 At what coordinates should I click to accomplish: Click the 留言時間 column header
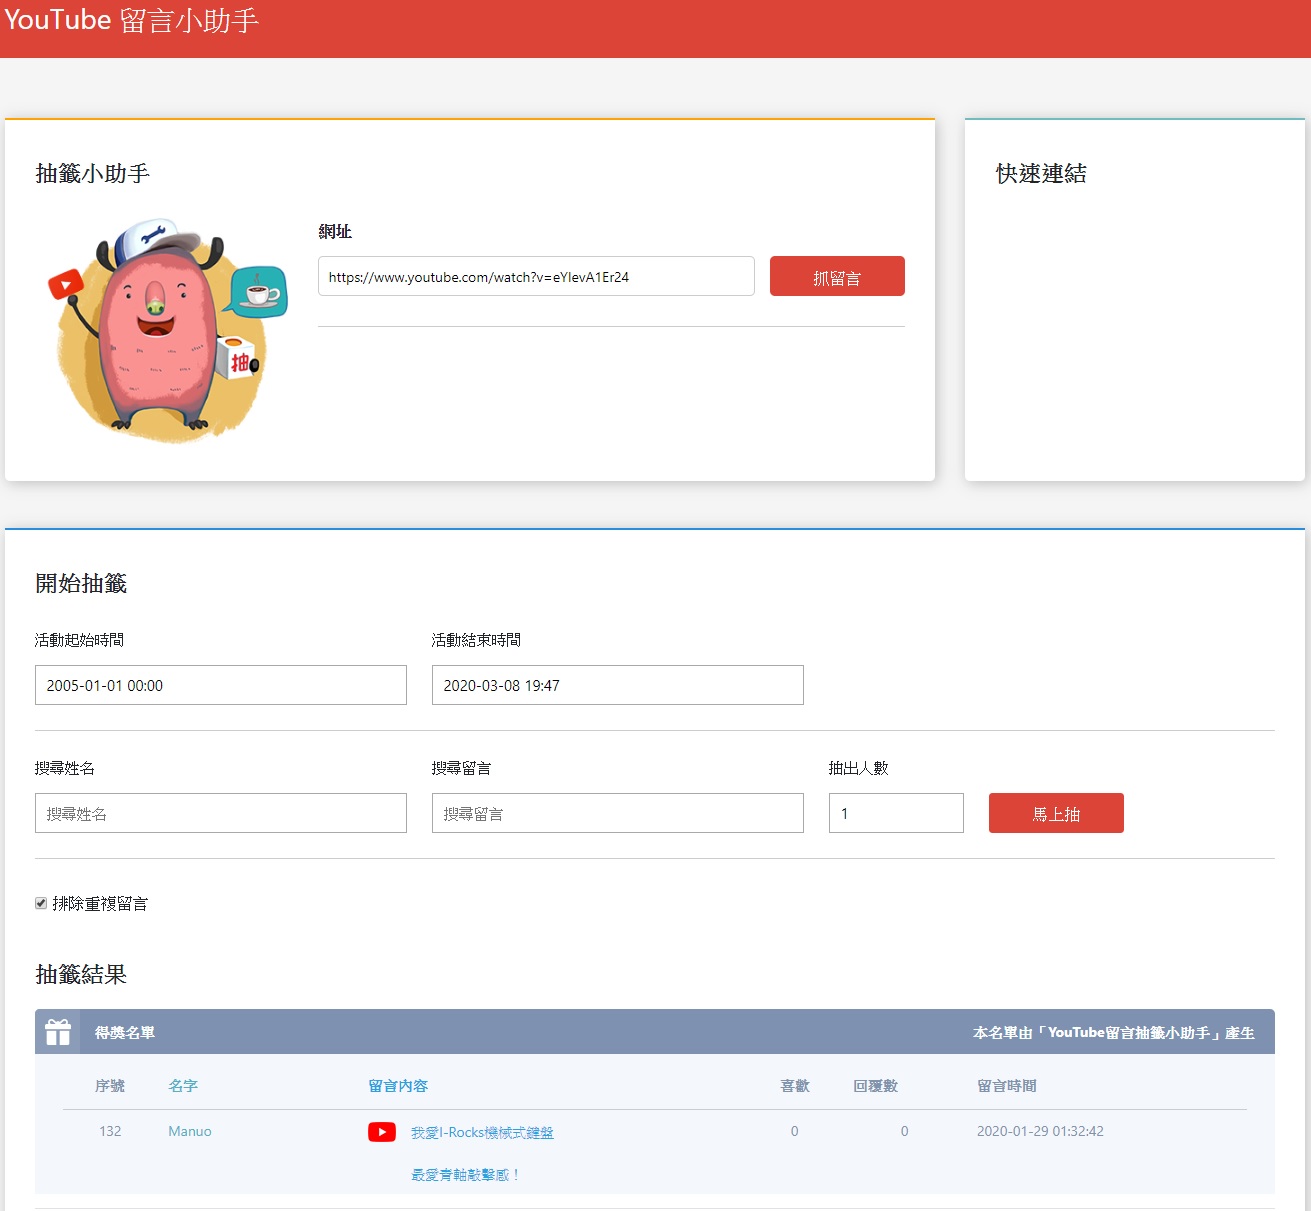[1006, 1085]
